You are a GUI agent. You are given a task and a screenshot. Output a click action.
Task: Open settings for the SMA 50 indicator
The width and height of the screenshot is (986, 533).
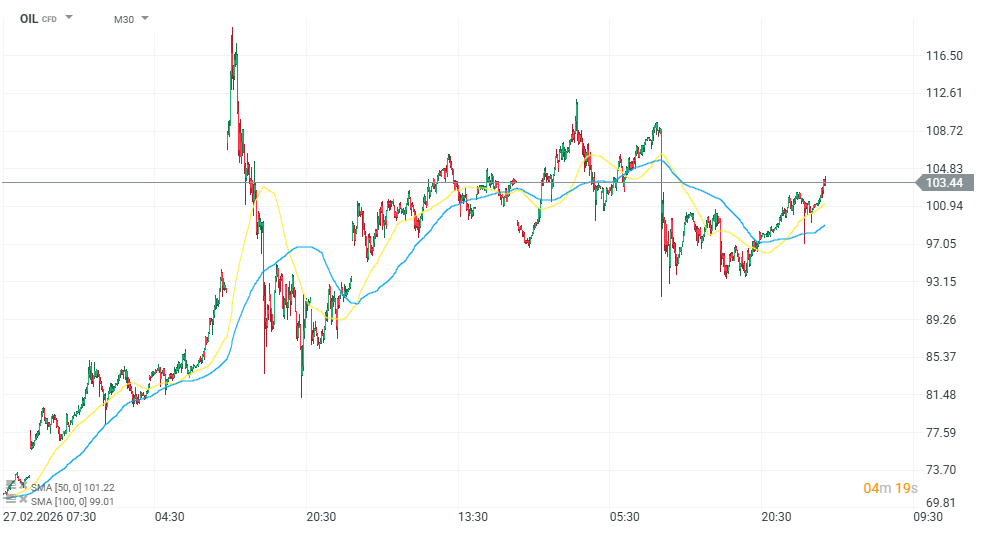point(11,488)
